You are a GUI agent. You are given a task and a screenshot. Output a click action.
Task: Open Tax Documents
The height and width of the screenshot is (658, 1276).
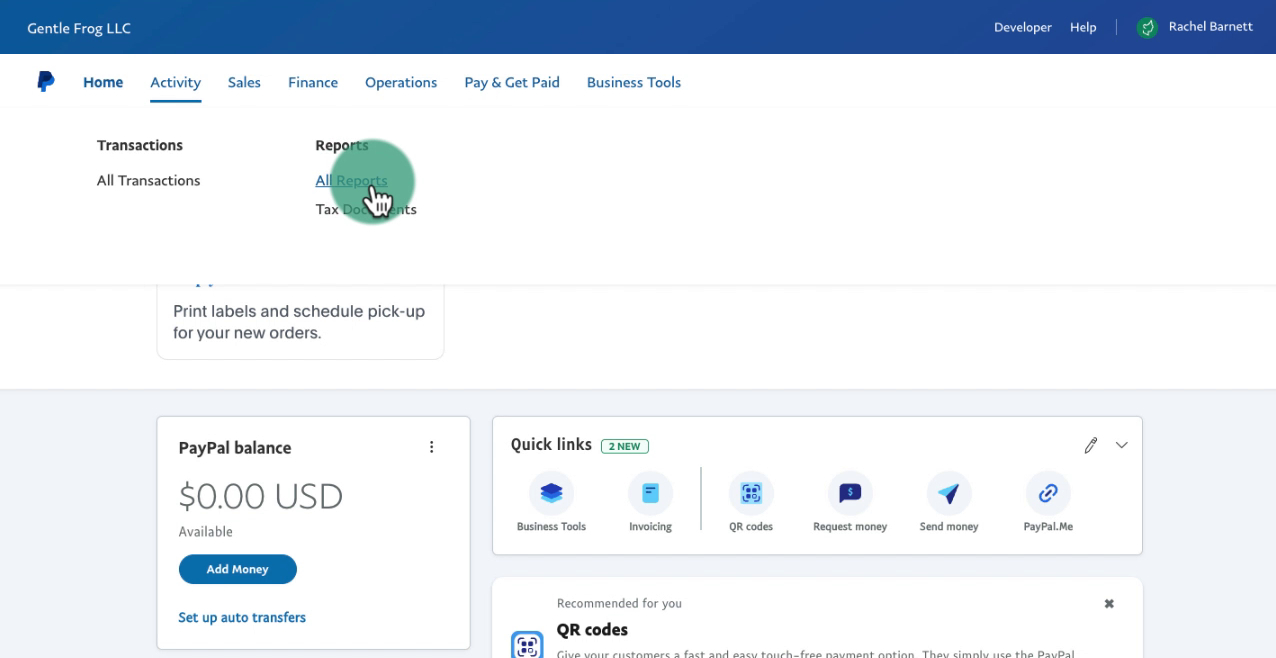pyautogui.click(x=366, y=209)
